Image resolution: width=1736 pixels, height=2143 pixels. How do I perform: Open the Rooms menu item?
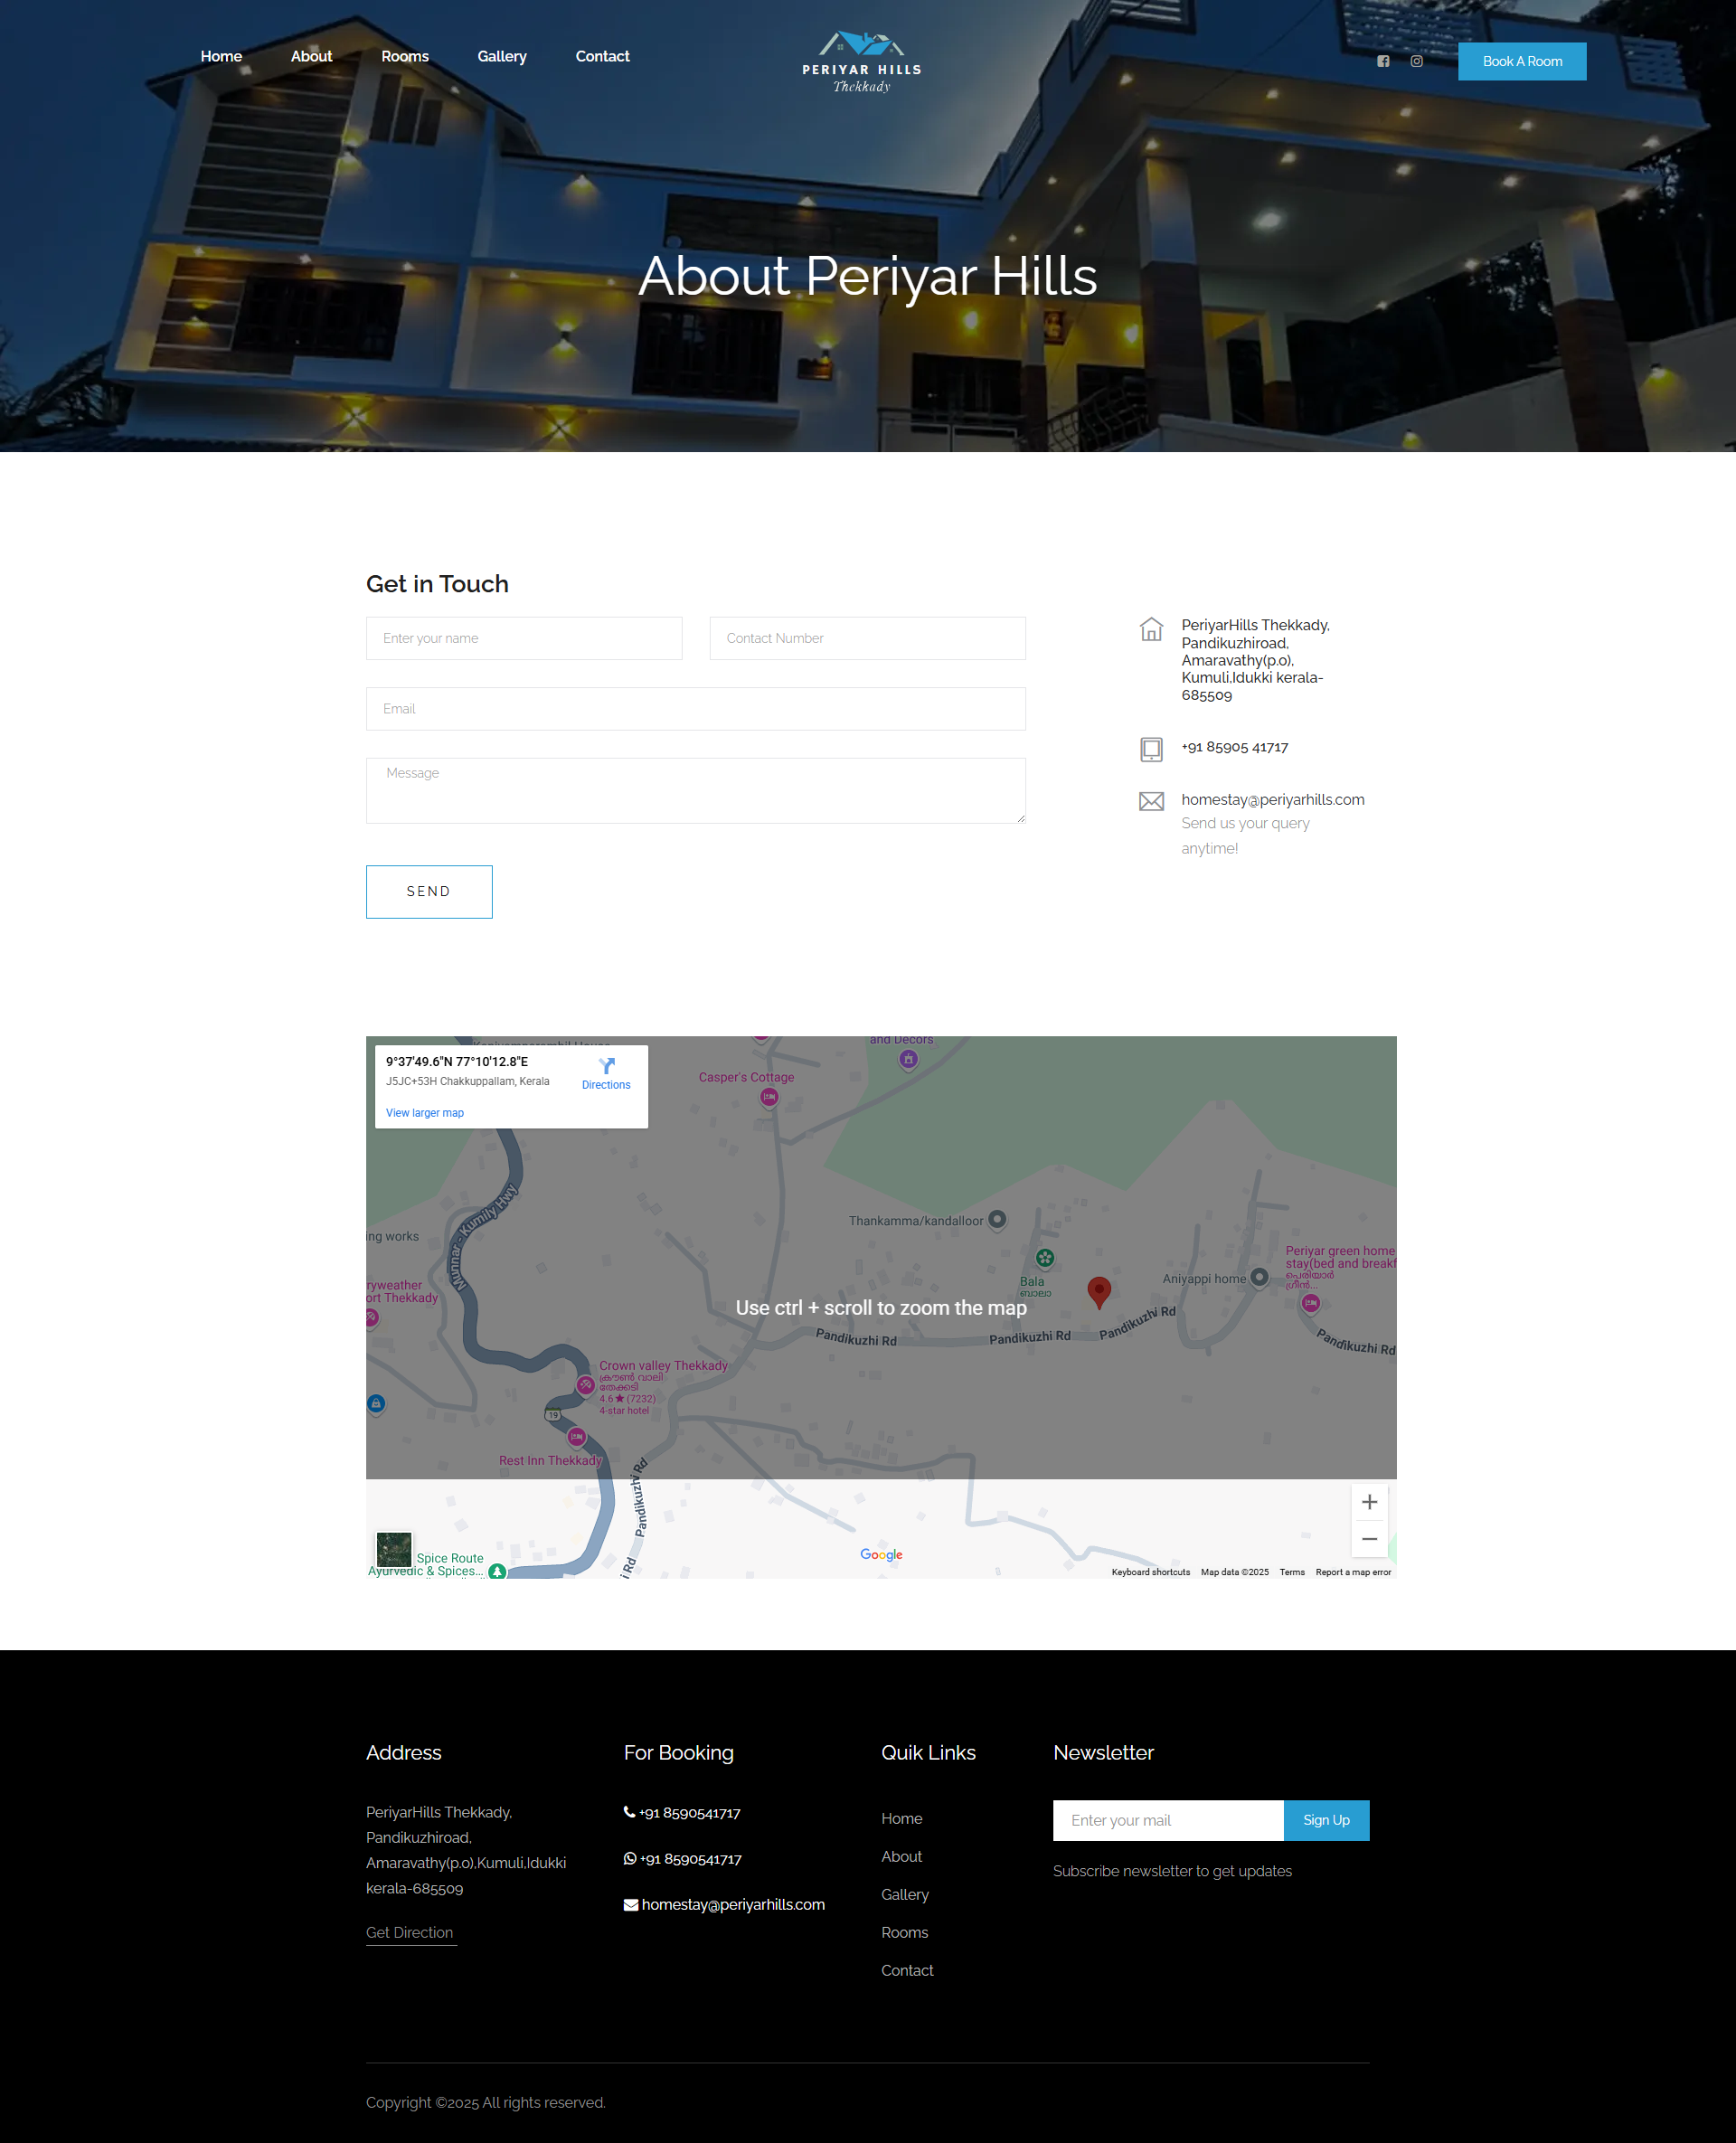(404, 56)
